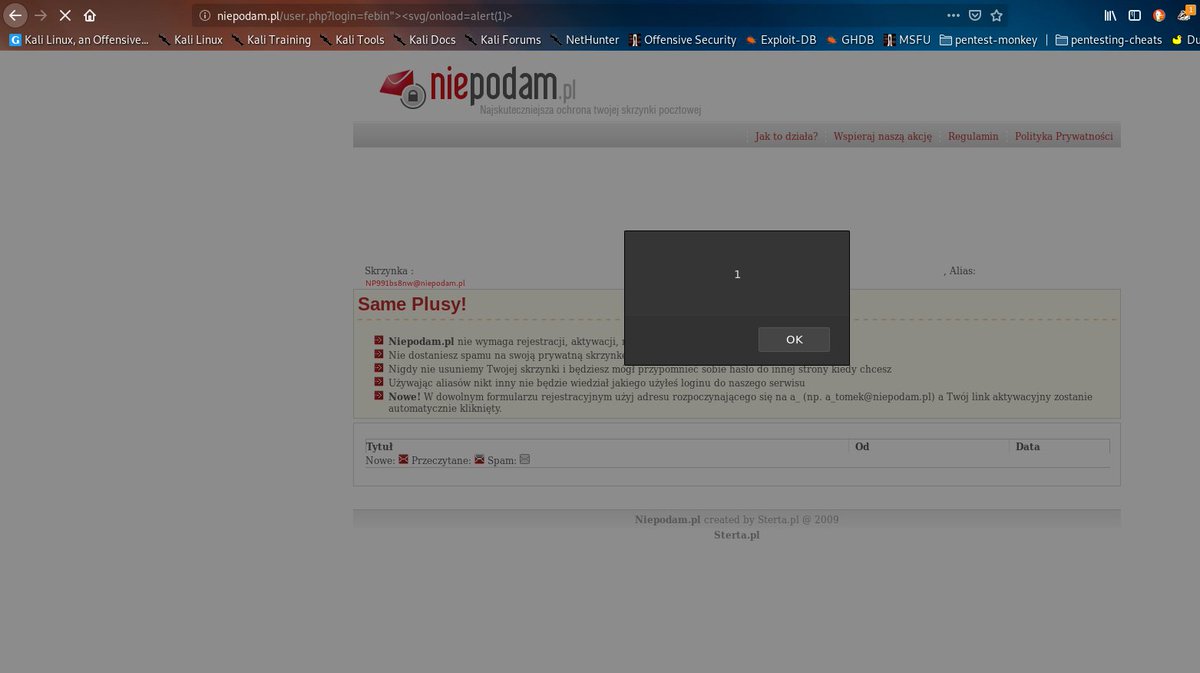Click the site information icon in address bar
Image resolution: width=1200 pixels, height=673 pixels.
point(204,15)
